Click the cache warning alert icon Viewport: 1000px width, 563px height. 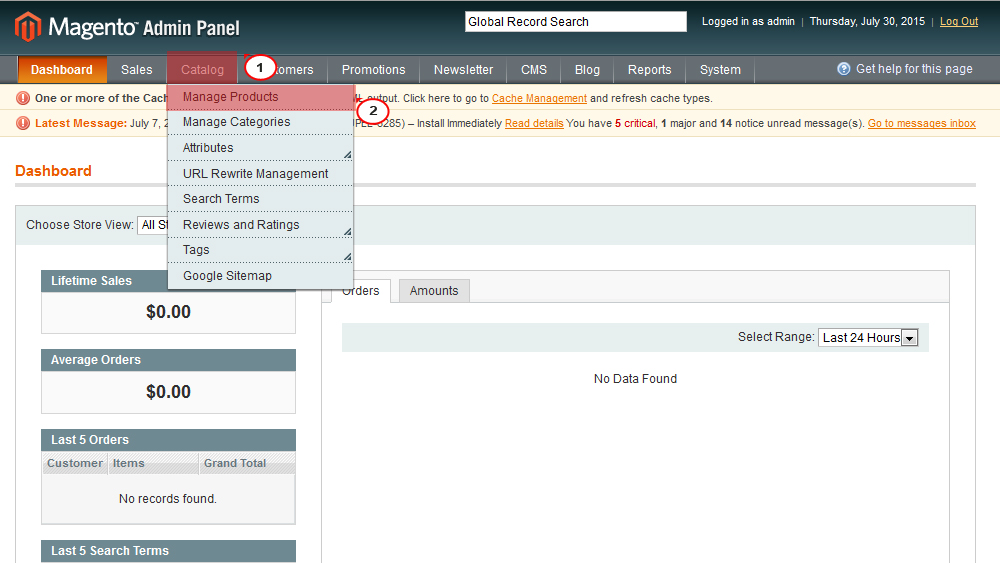23,98
